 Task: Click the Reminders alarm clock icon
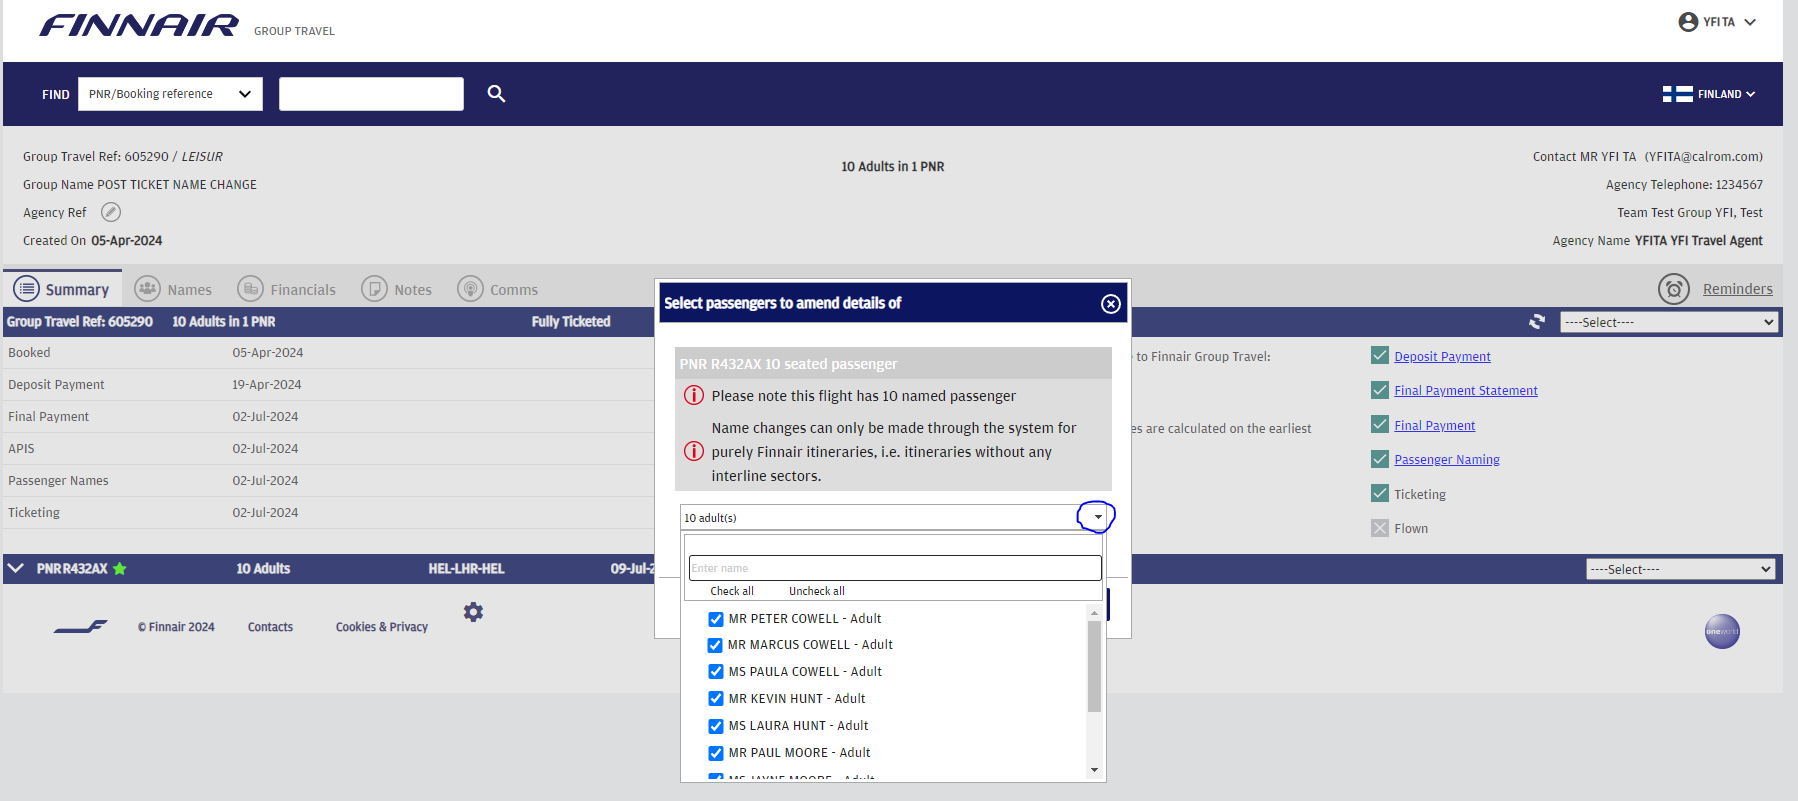[x=1673, y=289]
